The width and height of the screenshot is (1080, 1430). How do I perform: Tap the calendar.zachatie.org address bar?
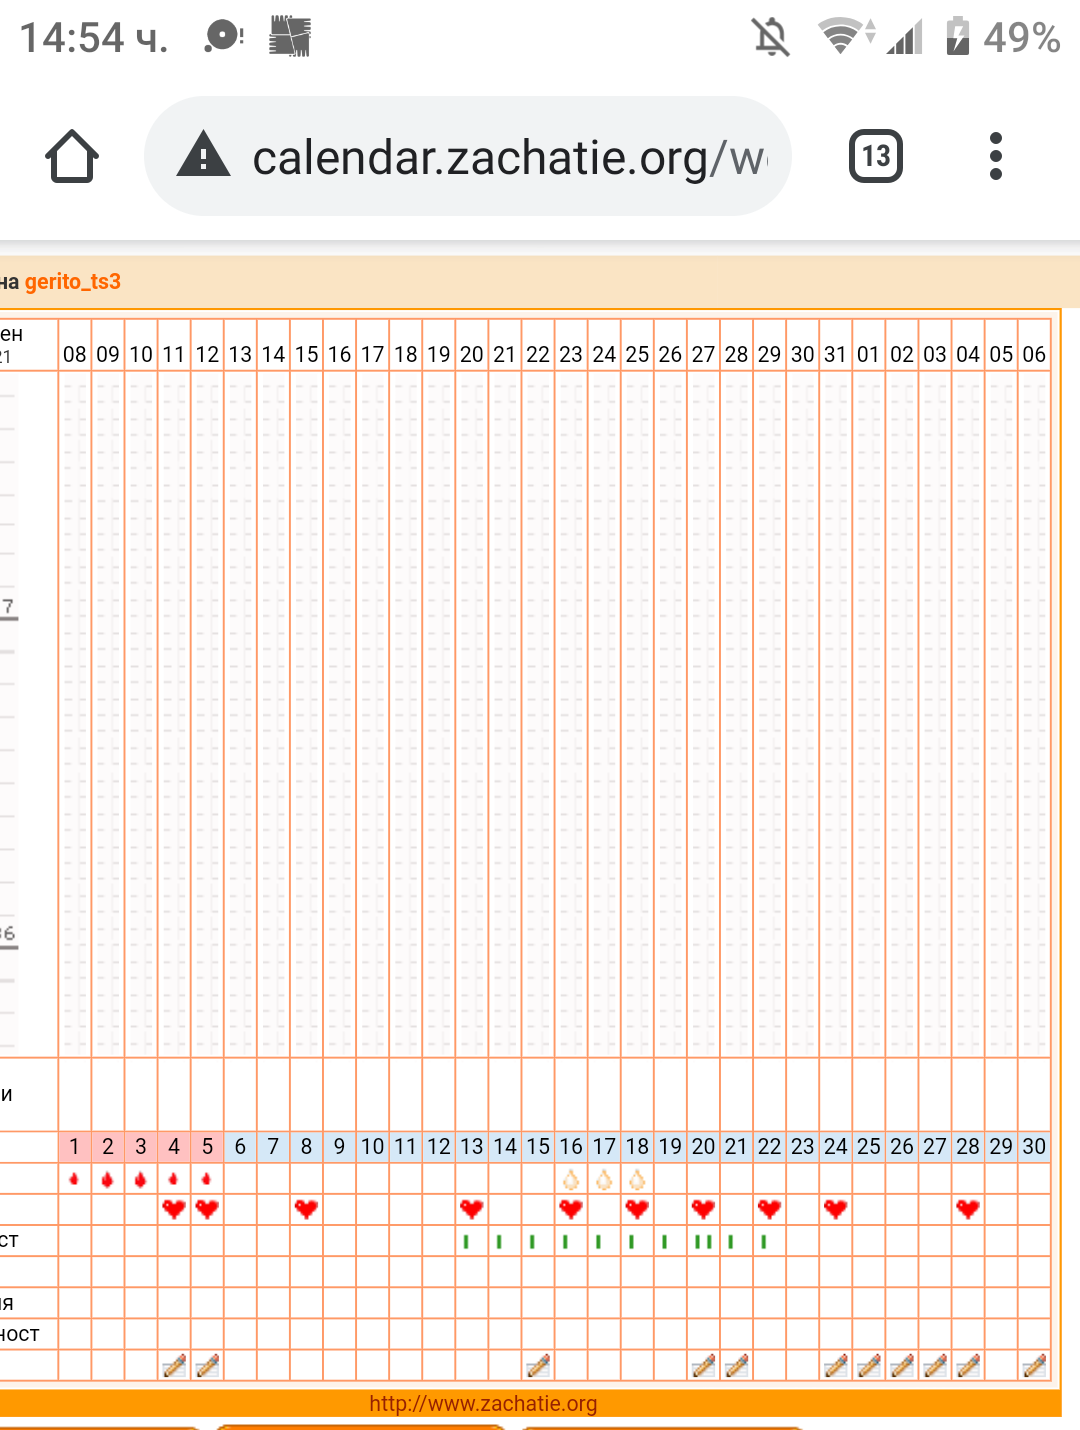click(x=468, y=156)
